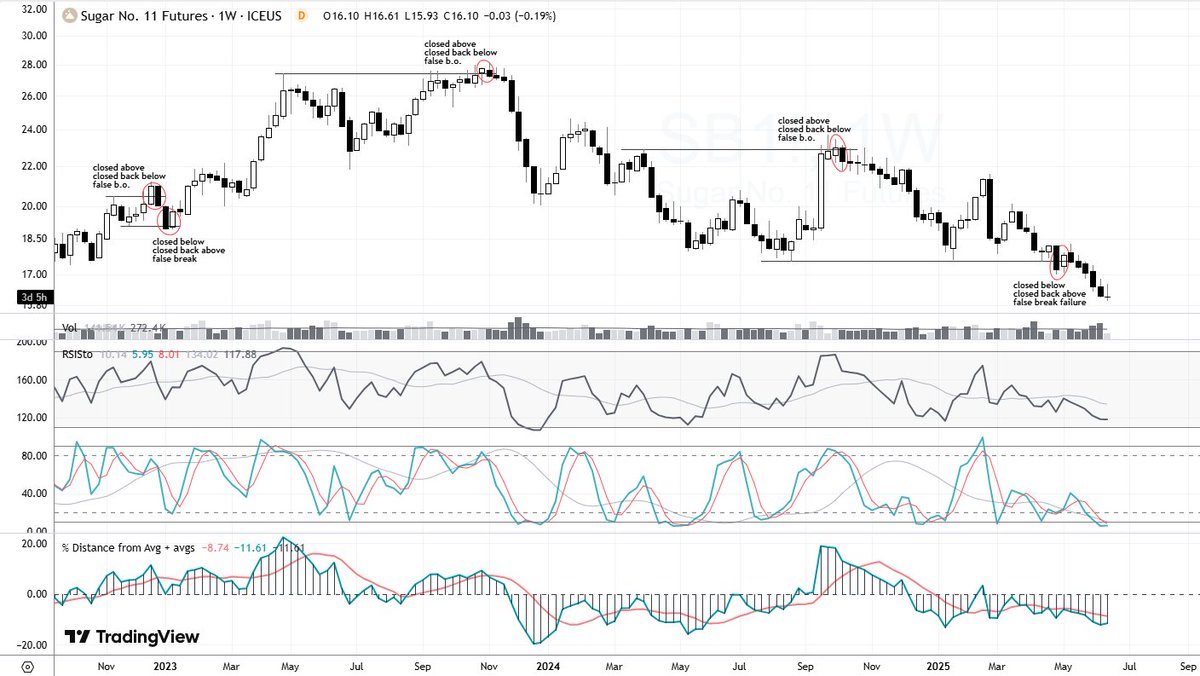Select the Vol indicator pane tab area
The height and width of the screenshot is (676, 1200).
69,326
